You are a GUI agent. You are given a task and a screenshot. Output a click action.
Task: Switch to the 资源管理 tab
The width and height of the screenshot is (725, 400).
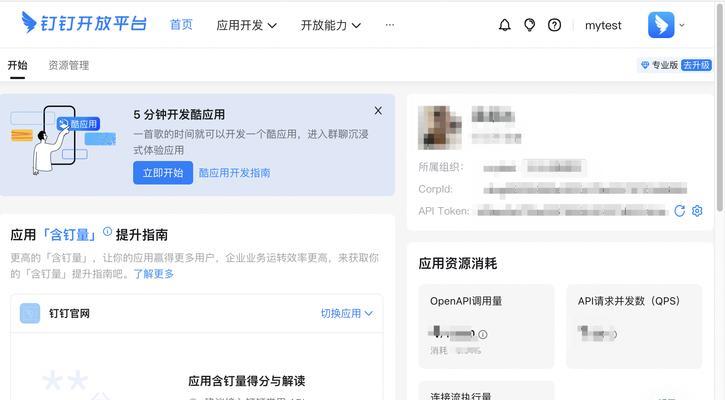pos(68,65)
